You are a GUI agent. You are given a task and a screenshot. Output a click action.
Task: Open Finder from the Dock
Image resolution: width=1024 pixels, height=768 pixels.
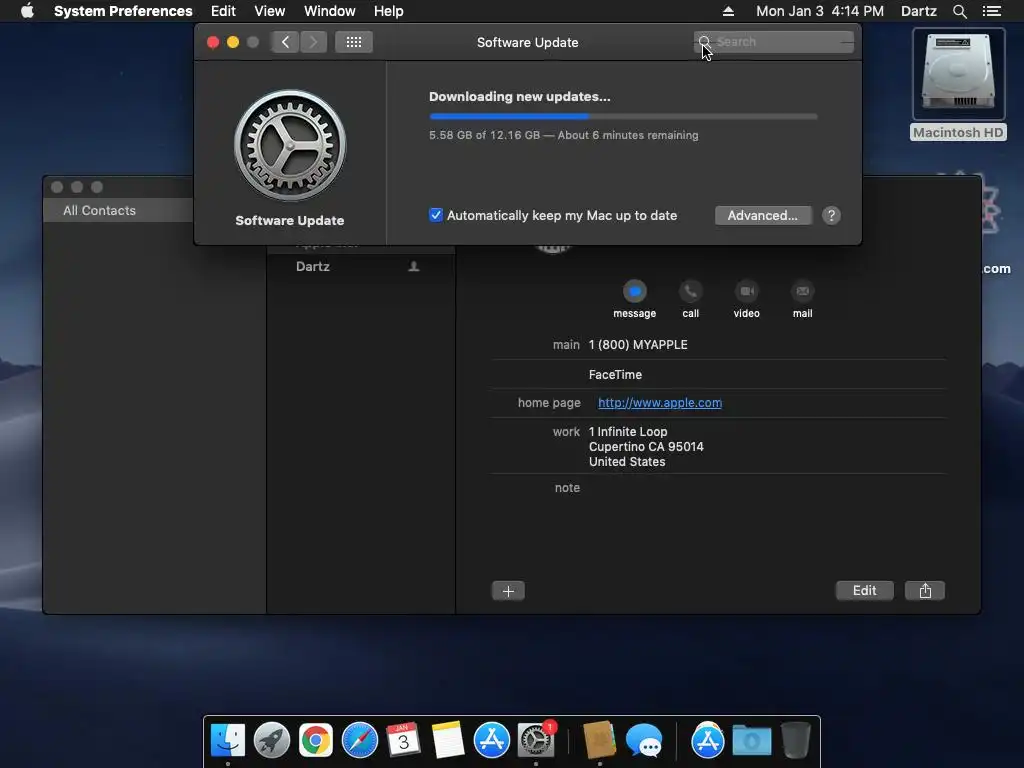point(227,741)
